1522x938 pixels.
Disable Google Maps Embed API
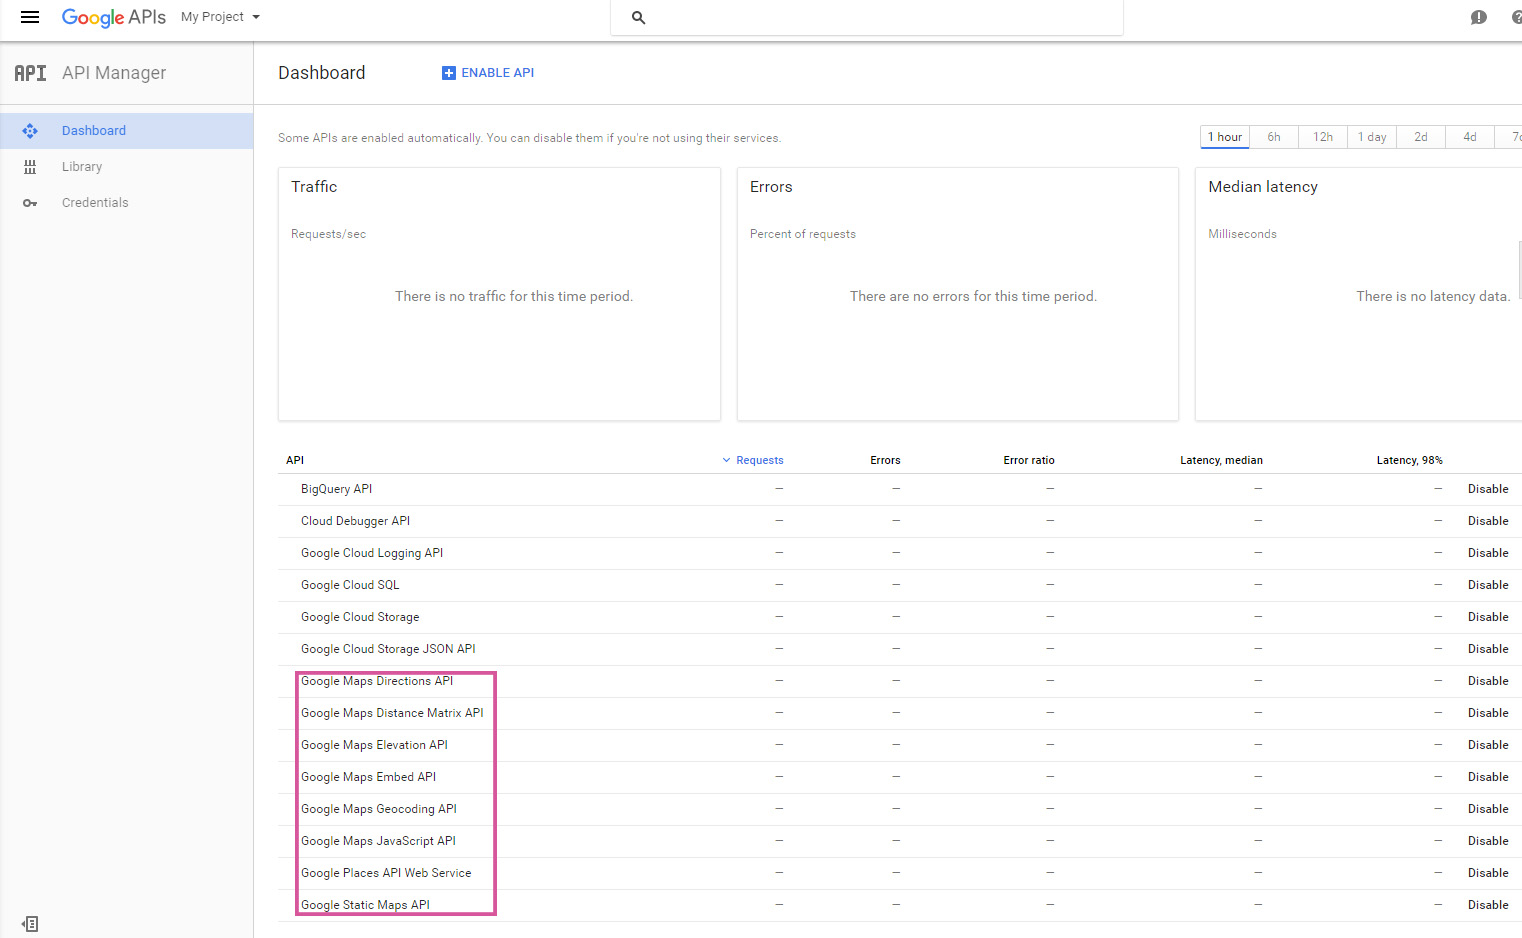pos(1488,777)
